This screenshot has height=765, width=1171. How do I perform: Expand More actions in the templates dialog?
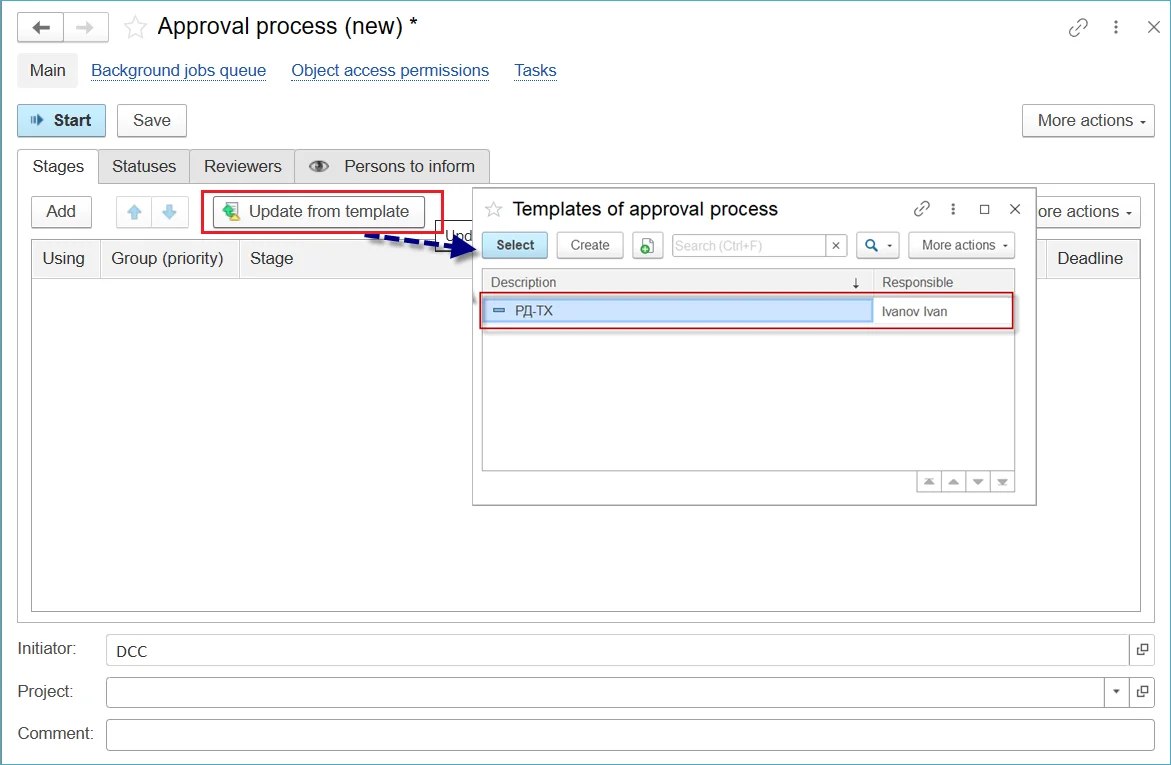(961, 245)
